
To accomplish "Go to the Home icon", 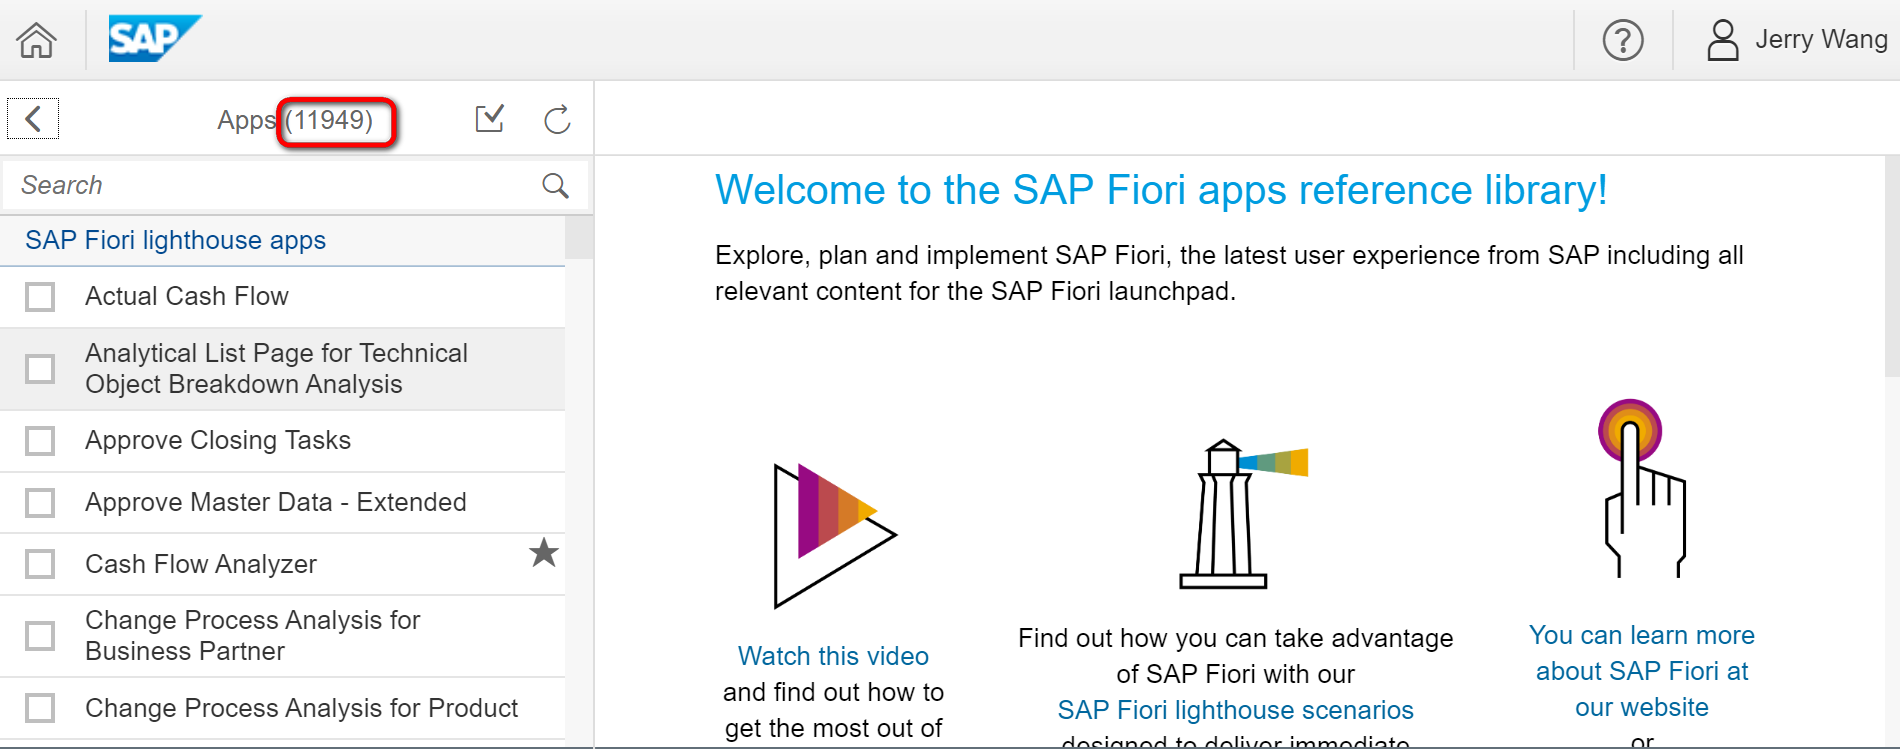I will click(37, 40).
